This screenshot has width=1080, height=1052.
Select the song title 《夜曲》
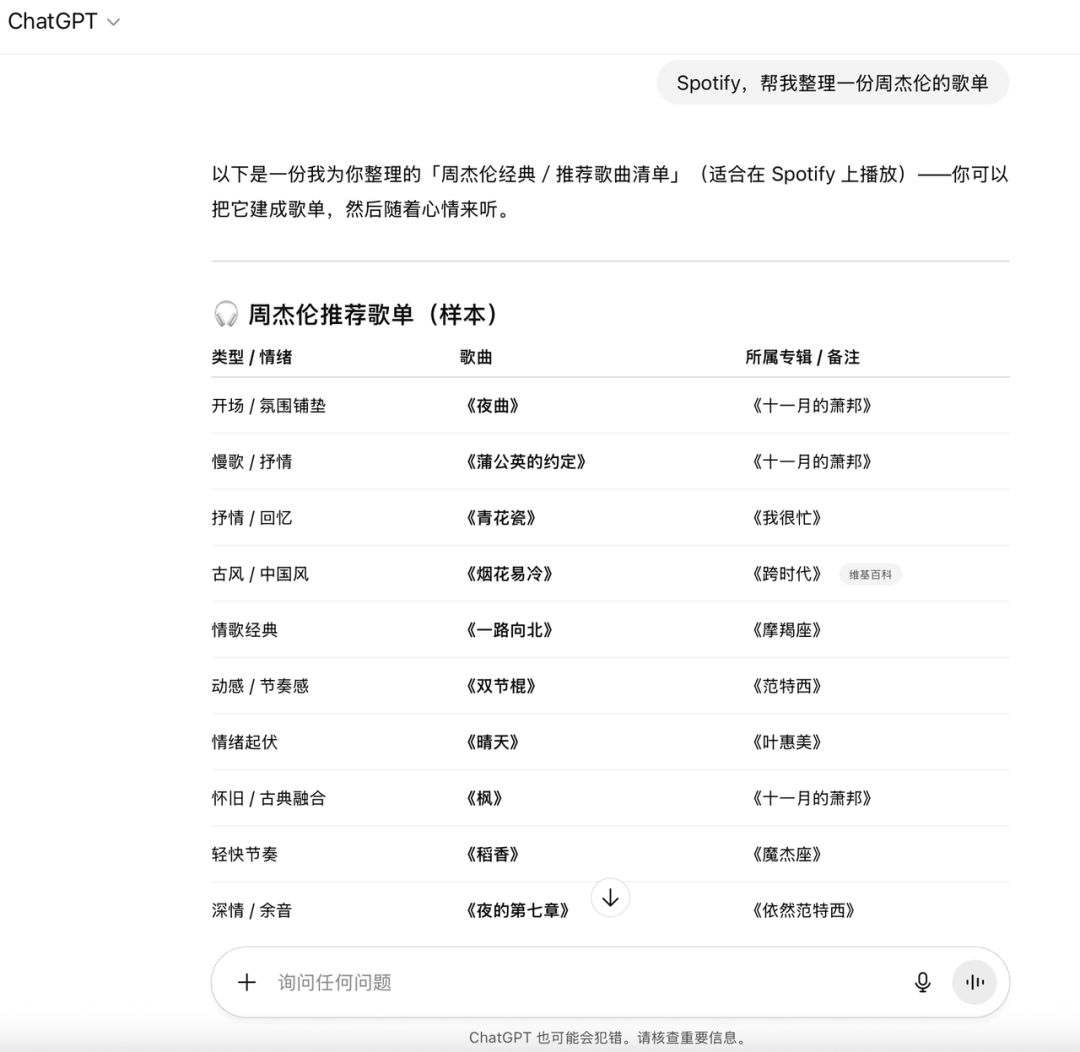pyautogui.click(x=493, y=406)
